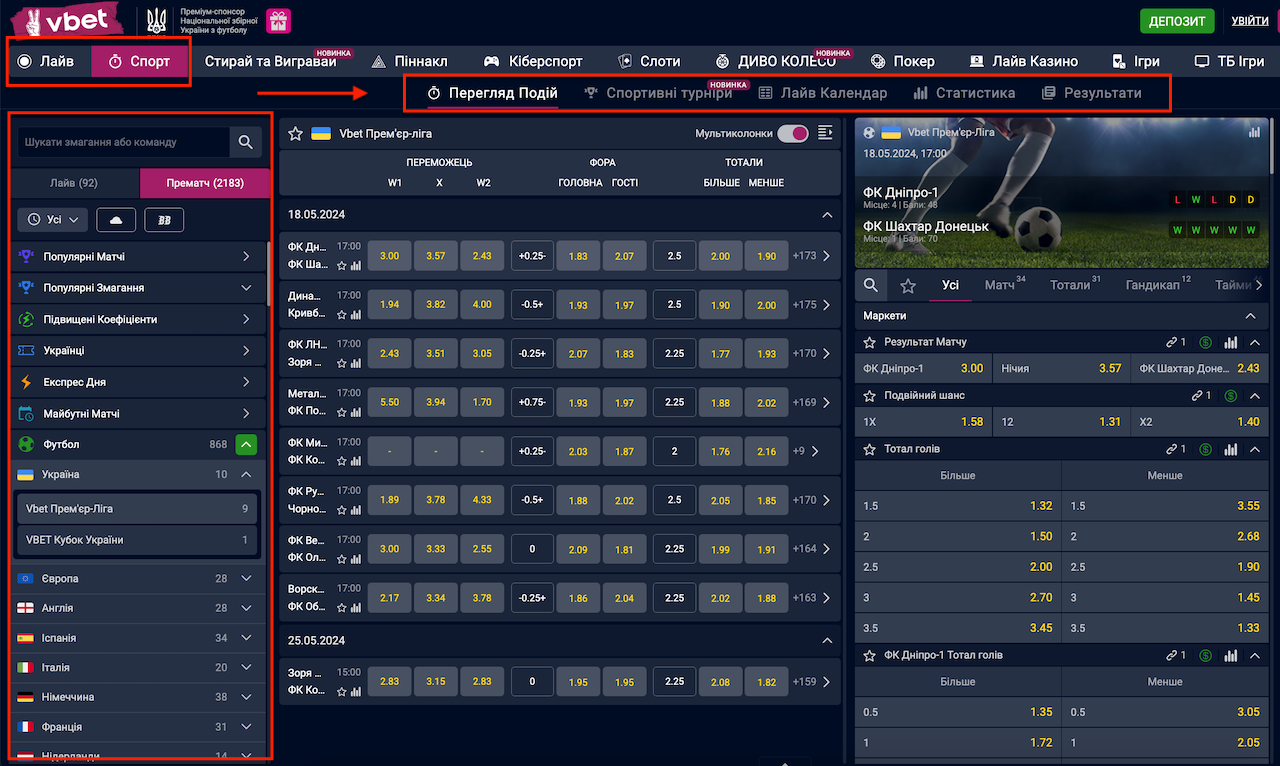The height and width of the screenshot is (766, 1280).
Task: Expand the Іспанія competitions list
Action: click(x=246, y=638)
